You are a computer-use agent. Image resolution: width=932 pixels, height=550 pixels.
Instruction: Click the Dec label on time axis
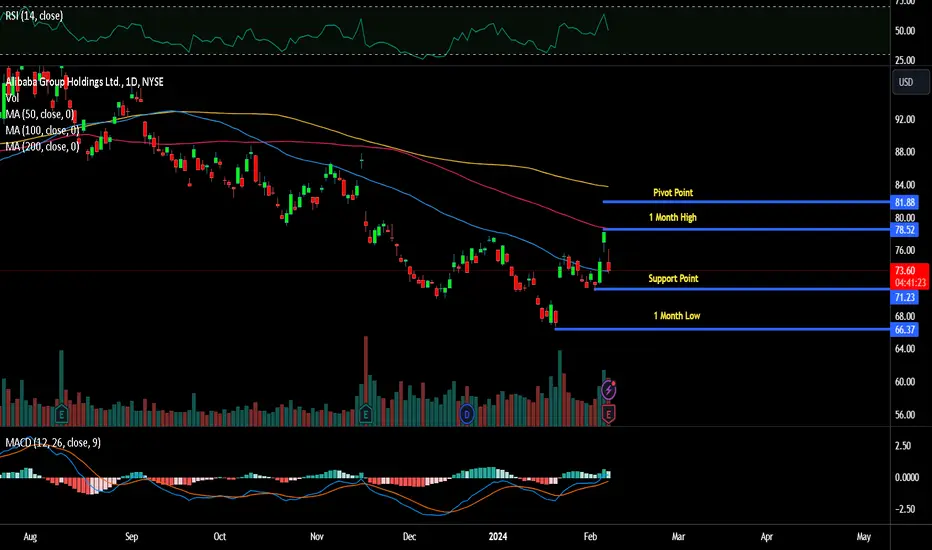pos(410,536)
